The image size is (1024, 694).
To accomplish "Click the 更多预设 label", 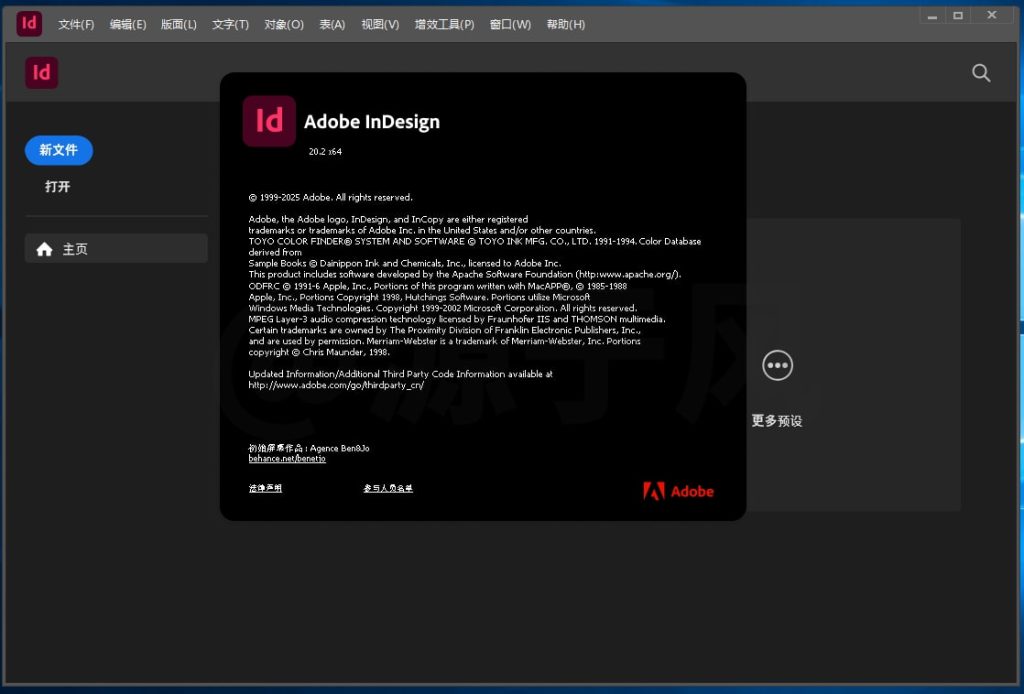I will (776, 420).
